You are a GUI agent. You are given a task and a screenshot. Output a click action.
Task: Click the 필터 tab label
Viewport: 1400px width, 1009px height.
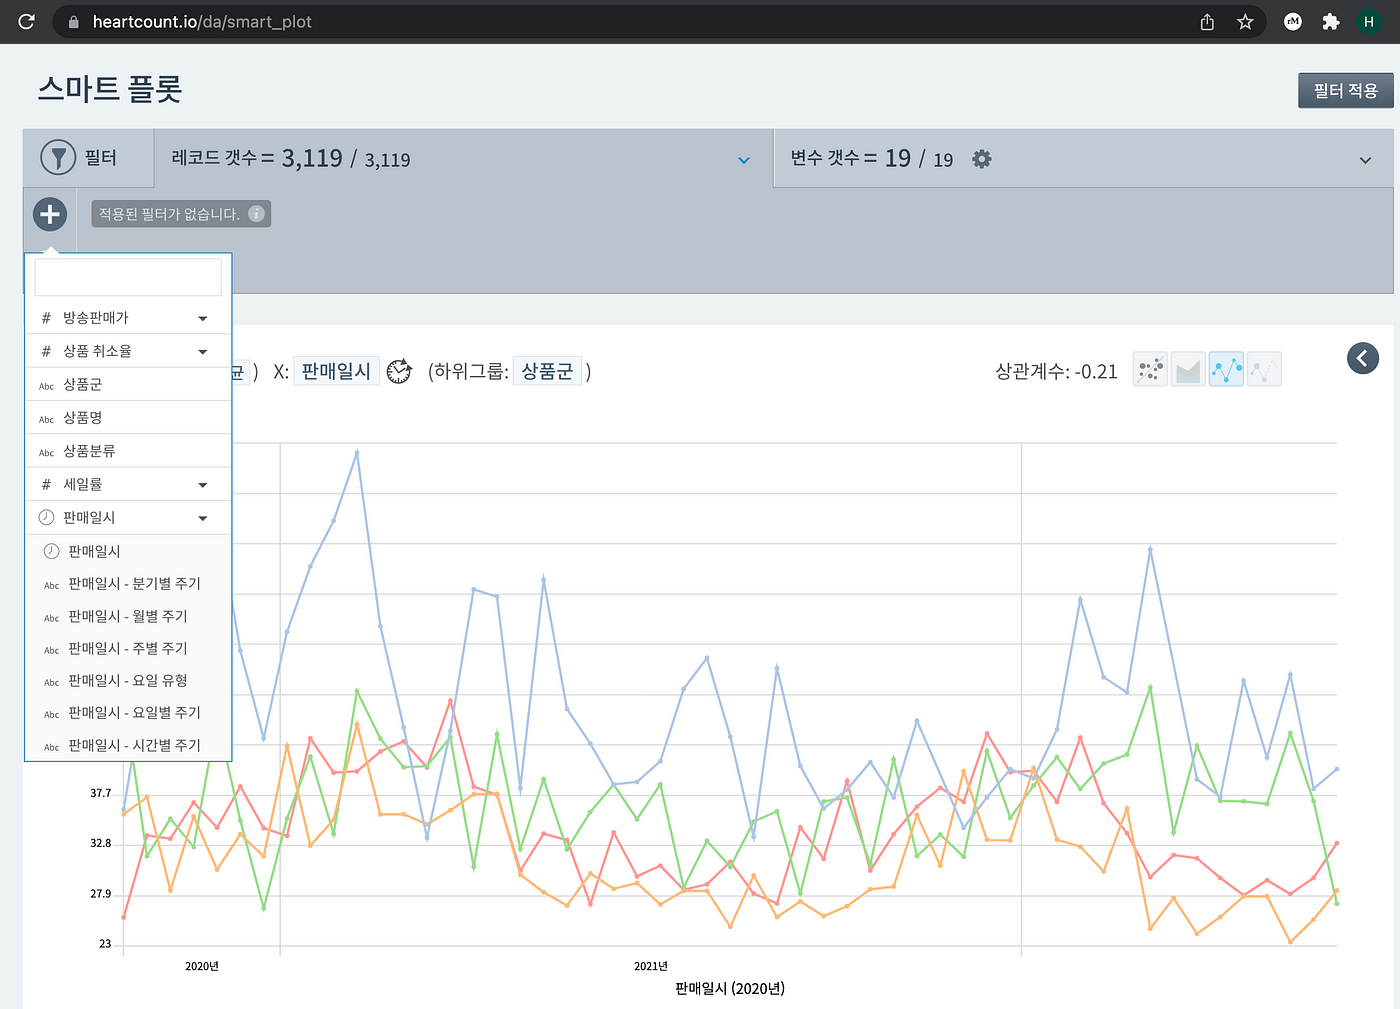(101, 158)
